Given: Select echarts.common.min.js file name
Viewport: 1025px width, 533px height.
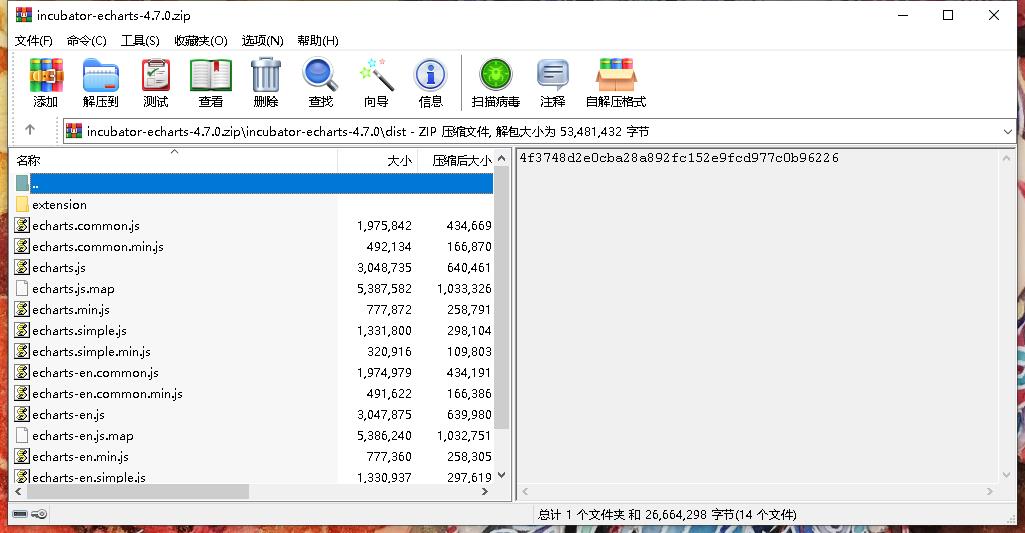Looking at the screenshot, I should (98, 247).
